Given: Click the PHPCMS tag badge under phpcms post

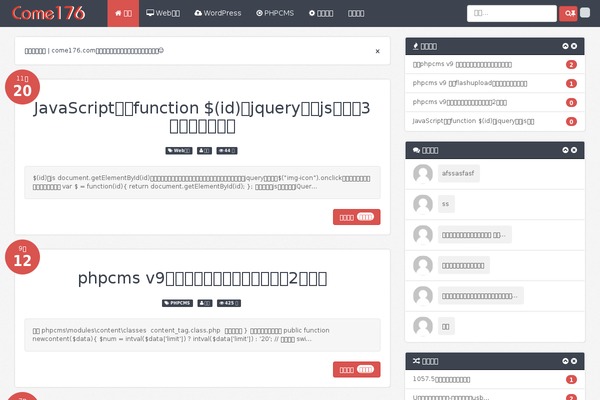Looking at the screenshot, I should click(x=177, y=303).
